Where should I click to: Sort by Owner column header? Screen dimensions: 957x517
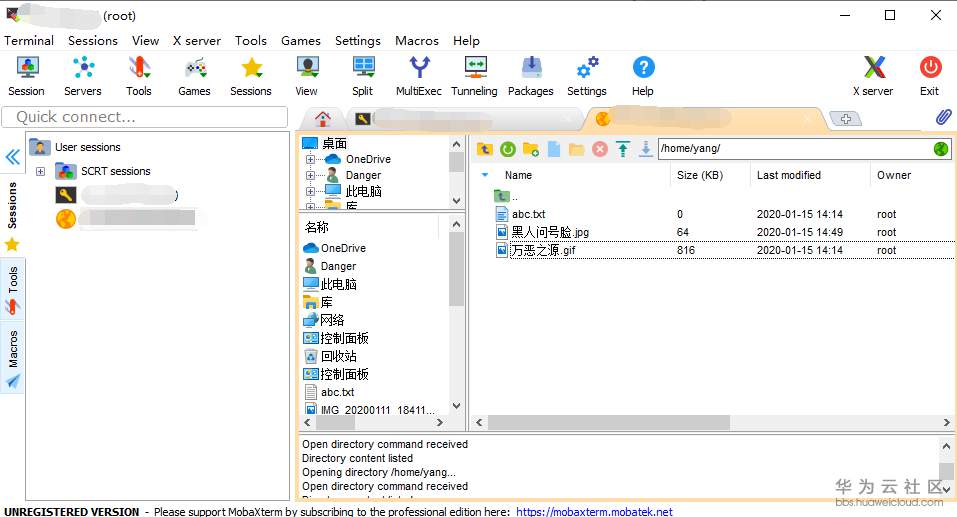pyautogui.click(x=894, y=175)
